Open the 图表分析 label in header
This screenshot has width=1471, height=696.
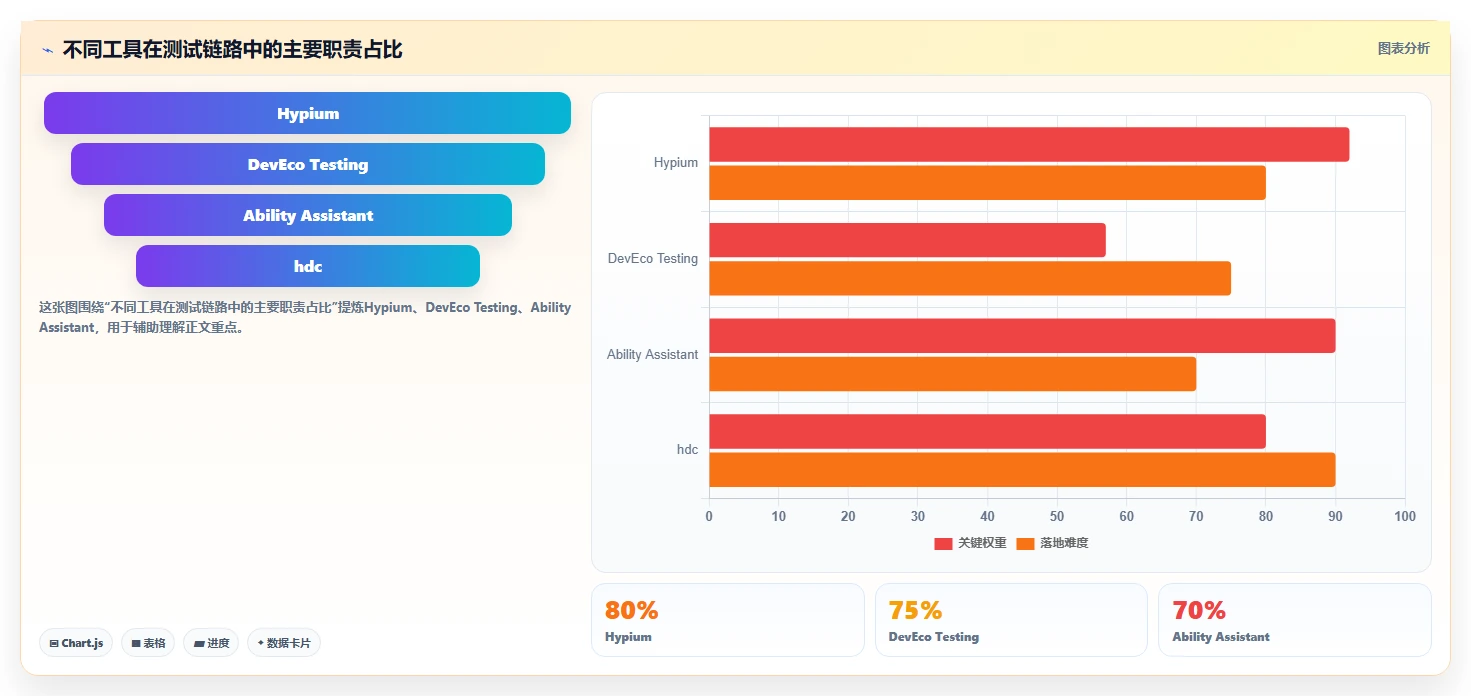pos(1403,48)
